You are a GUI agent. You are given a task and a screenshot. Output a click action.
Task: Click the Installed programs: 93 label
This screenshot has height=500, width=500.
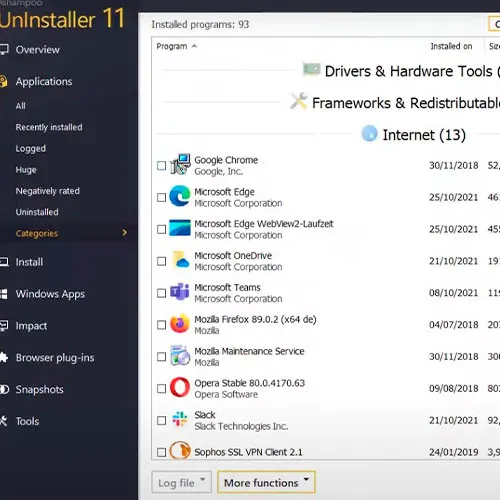pos(200,24)
